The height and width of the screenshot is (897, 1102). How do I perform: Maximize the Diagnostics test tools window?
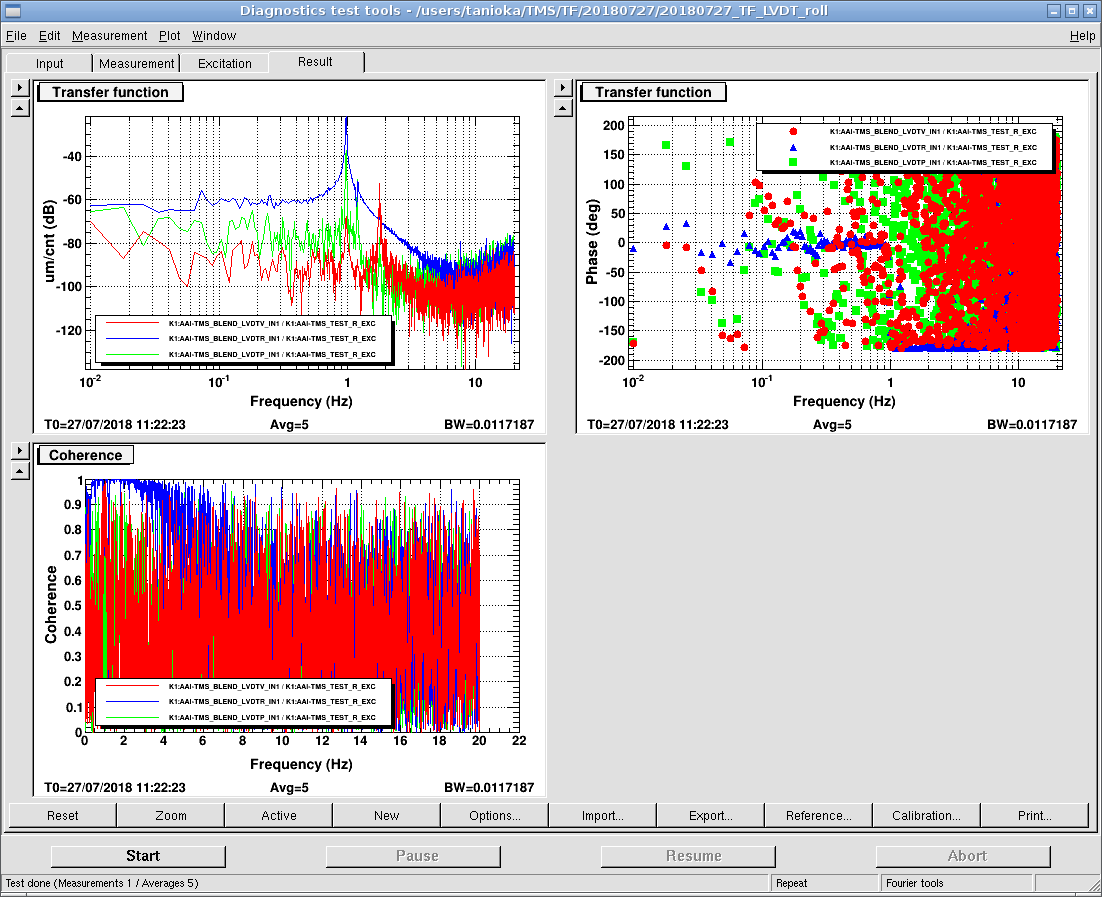pos(1071,10)
